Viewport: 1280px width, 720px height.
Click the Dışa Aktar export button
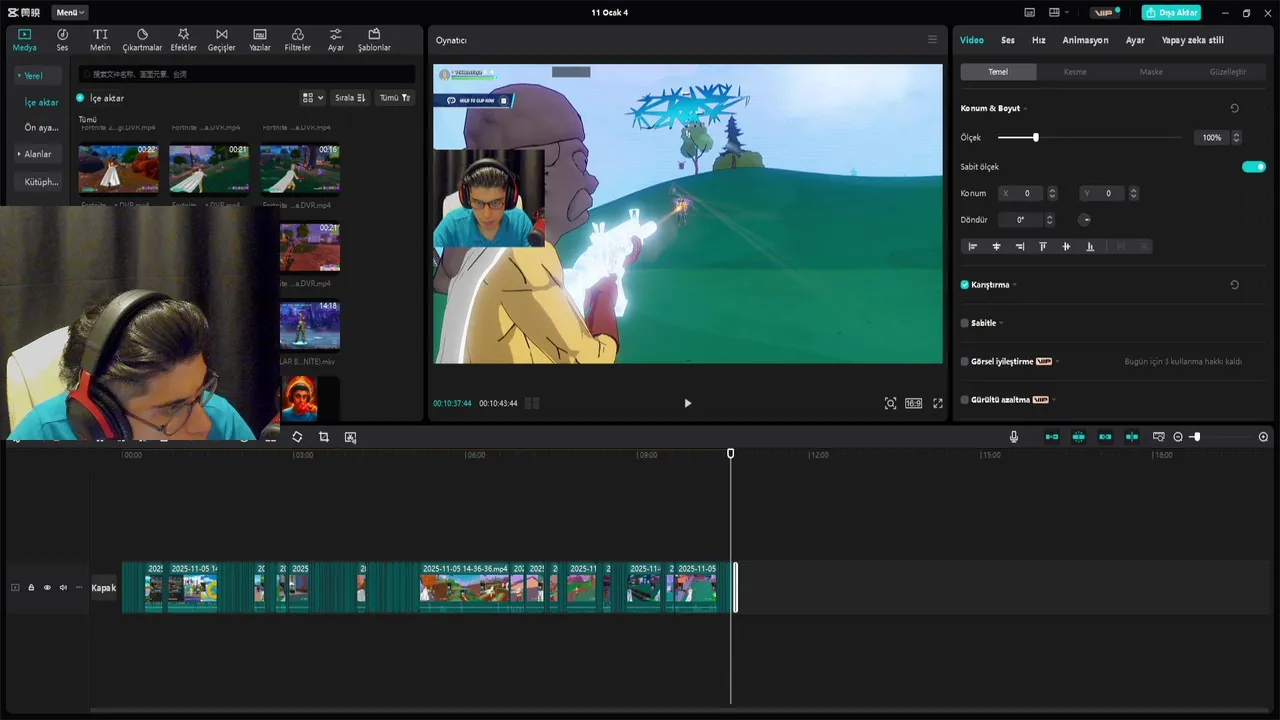[1171, 13]
